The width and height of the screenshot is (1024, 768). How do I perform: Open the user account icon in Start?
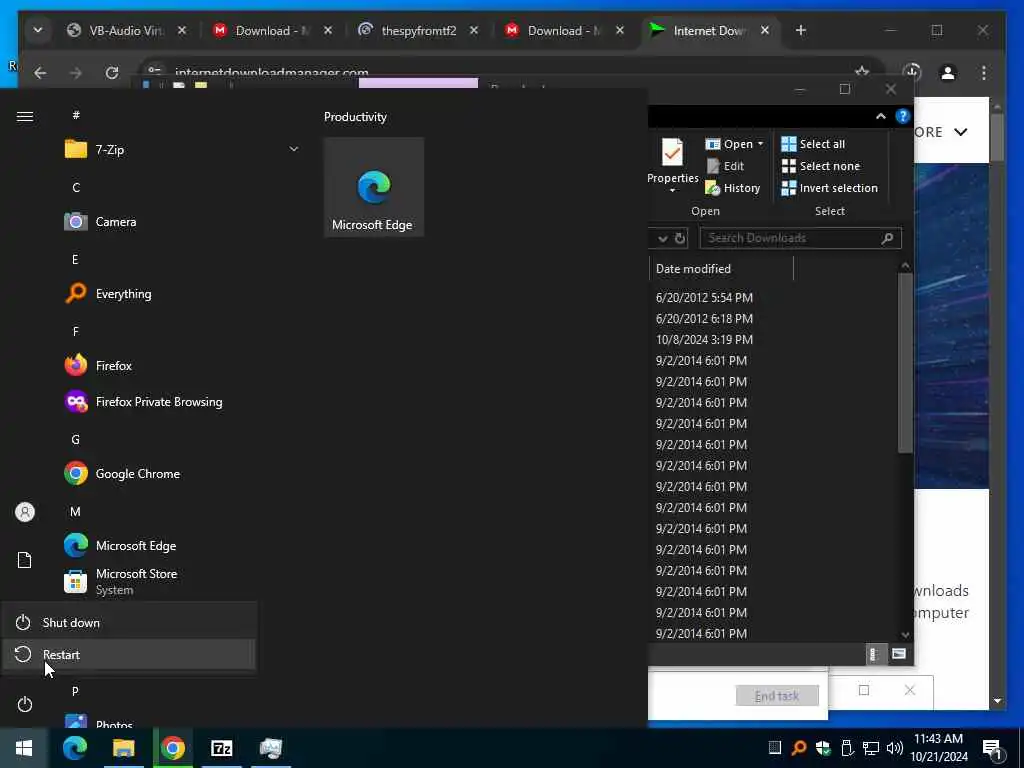click(25, 512)
